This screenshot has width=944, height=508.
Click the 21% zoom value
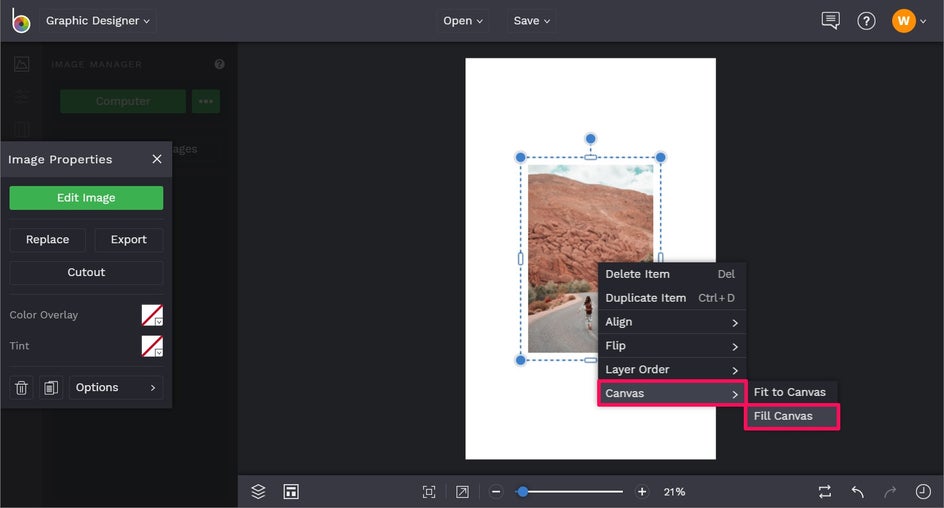tap(674, 492)
